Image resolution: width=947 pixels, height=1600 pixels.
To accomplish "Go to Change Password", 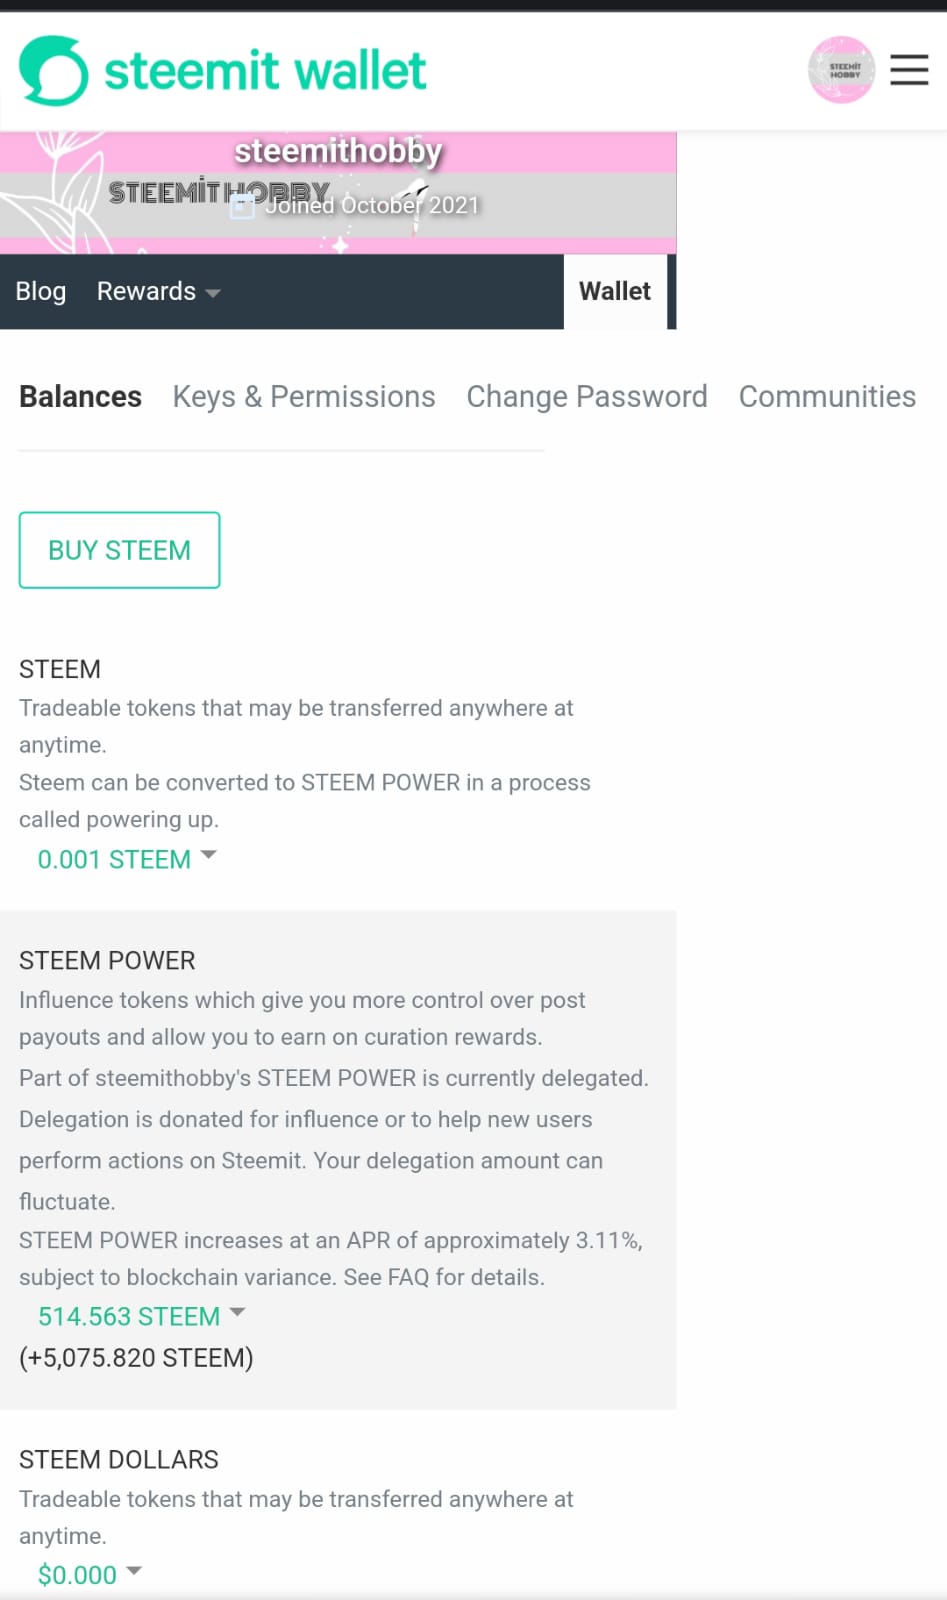I will (587, 397).
